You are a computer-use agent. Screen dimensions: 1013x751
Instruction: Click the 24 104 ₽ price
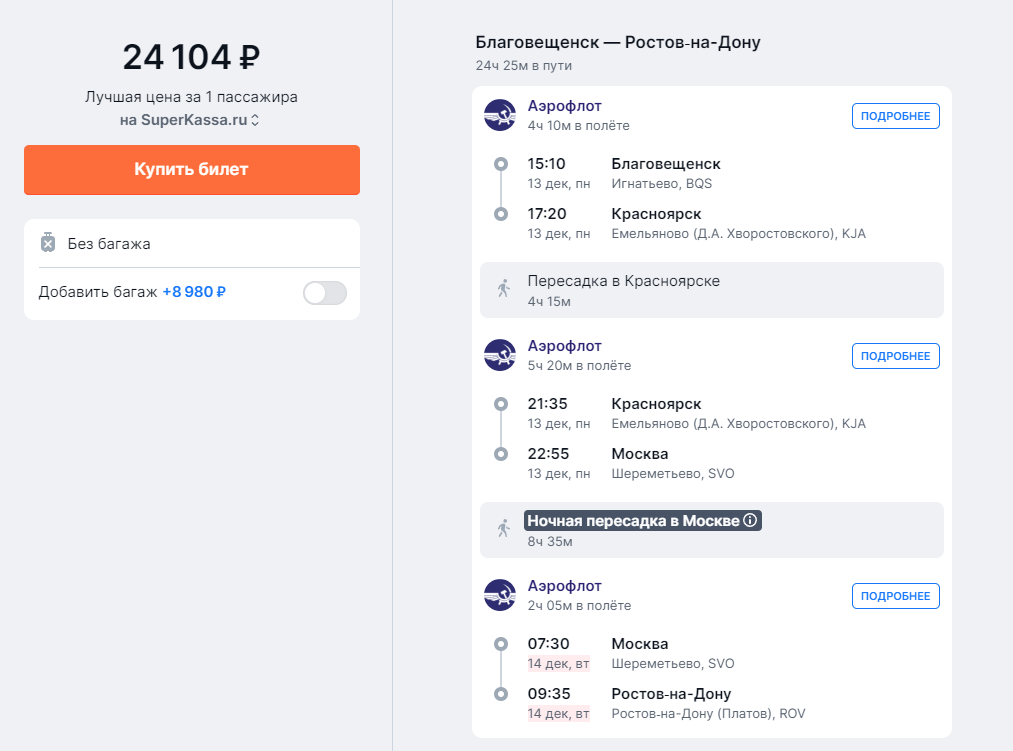coord(191,57)
